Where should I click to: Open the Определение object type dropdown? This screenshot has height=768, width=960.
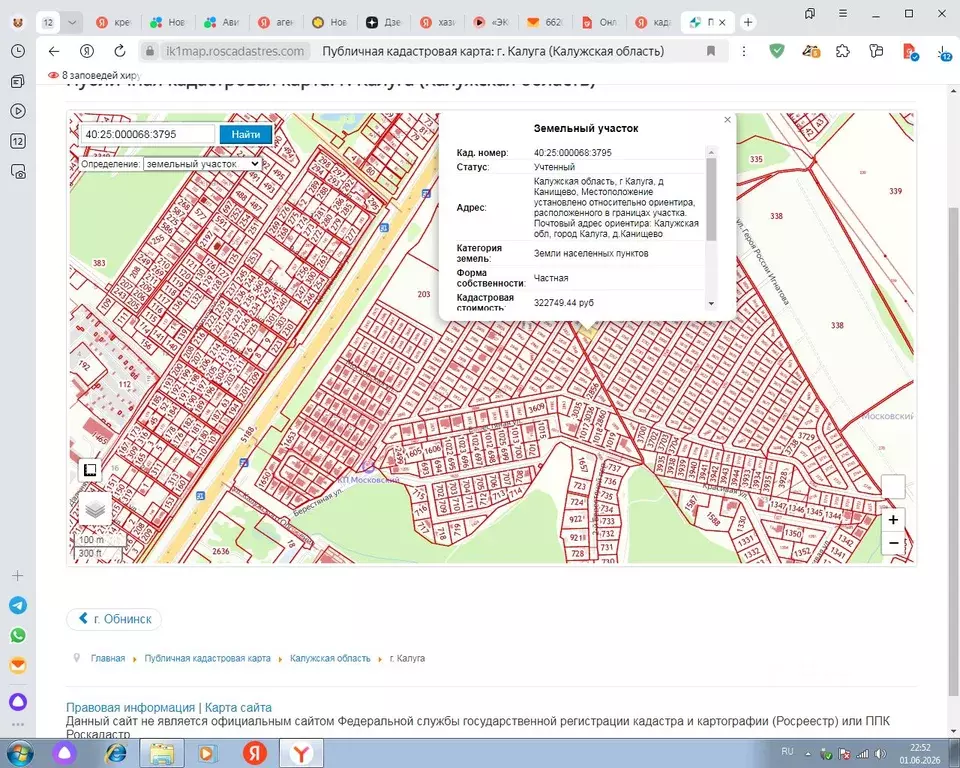203,164
